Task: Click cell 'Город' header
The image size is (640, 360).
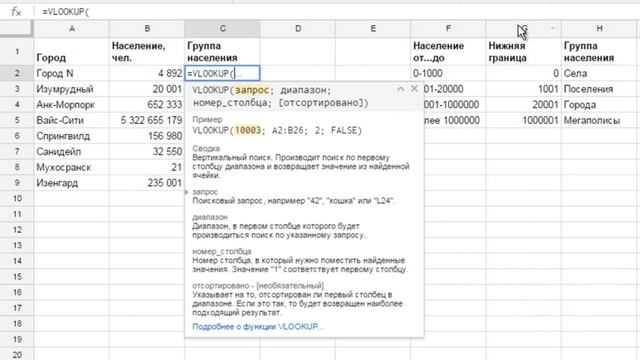Action: click(72, 51)
